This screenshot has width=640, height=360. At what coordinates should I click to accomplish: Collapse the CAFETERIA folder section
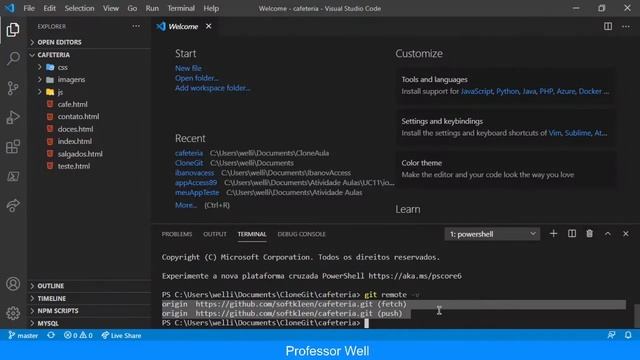(53, 55)
